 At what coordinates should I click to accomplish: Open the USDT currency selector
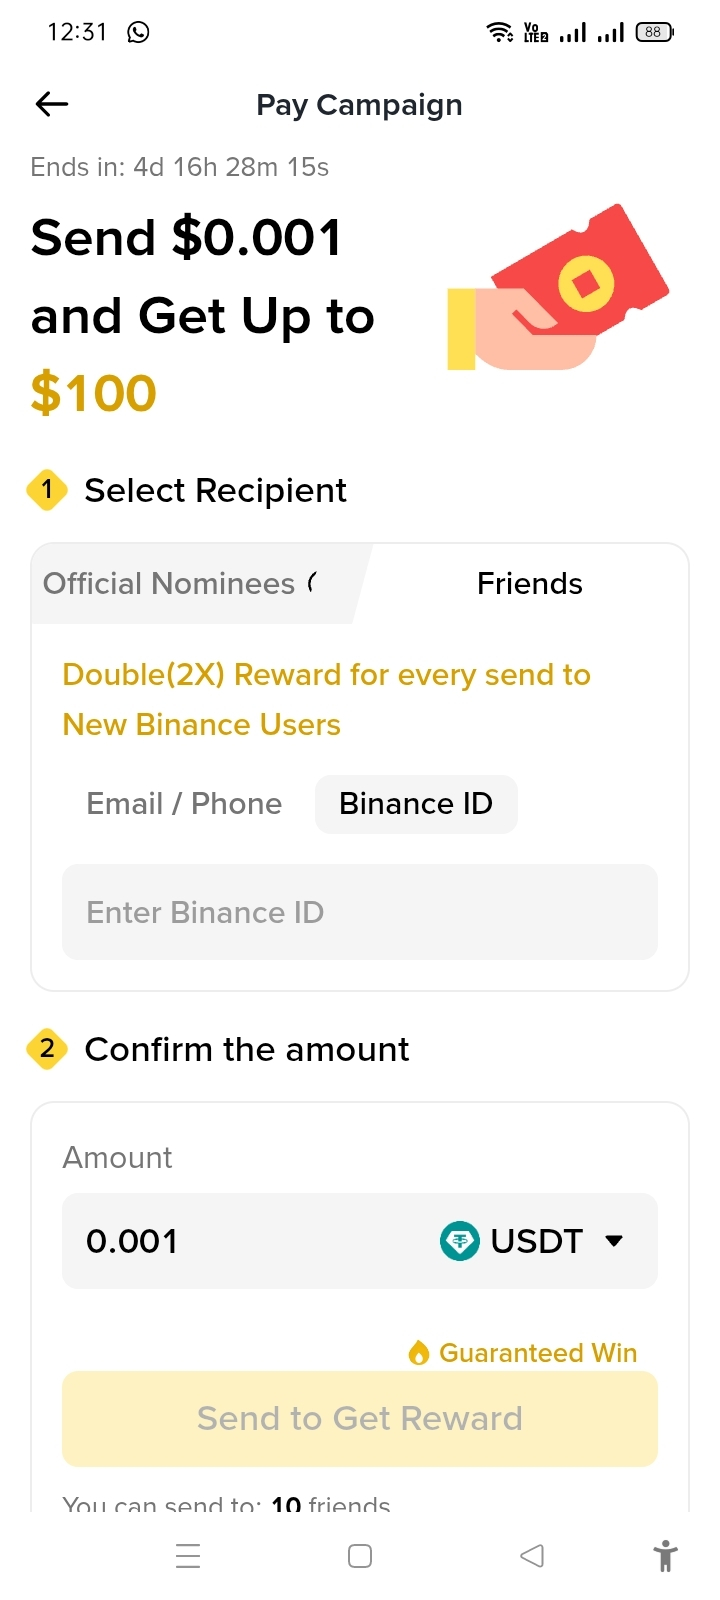pyautogui.click(x=533, y=1241)
